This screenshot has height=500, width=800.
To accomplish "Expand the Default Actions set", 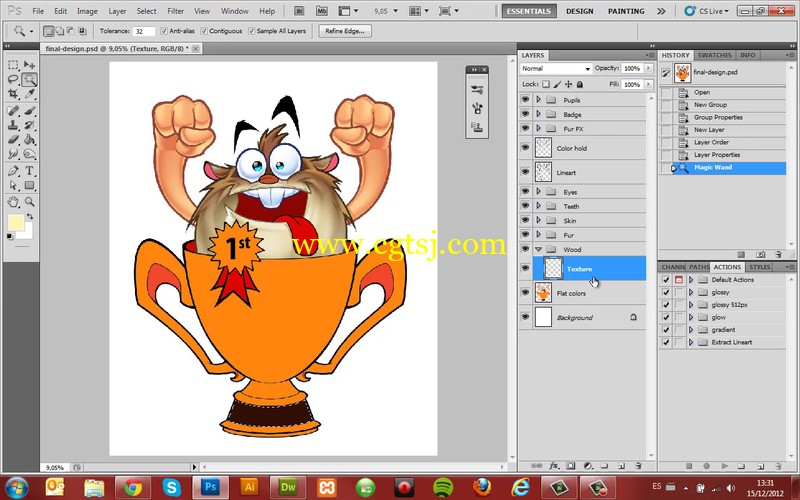I will pos(691,280).
